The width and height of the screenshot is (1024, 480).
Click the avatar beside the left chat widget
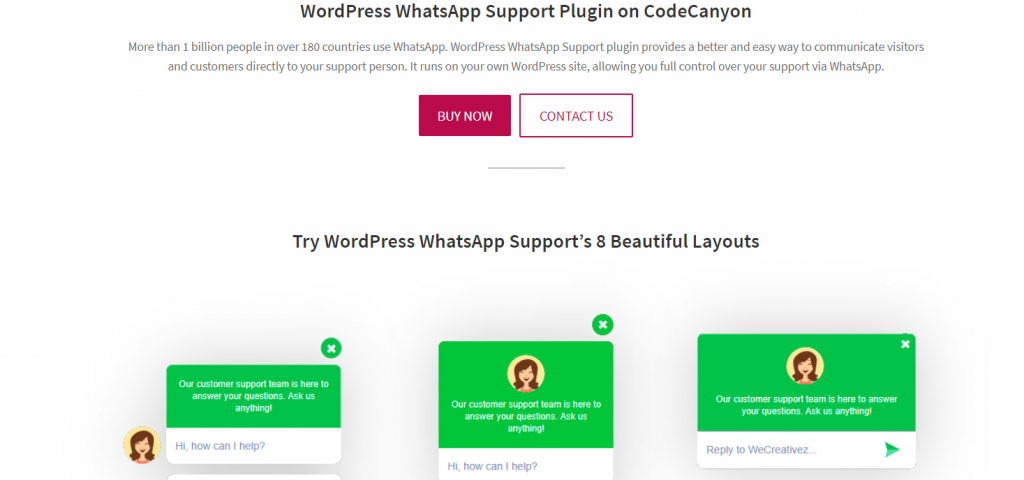142,445
